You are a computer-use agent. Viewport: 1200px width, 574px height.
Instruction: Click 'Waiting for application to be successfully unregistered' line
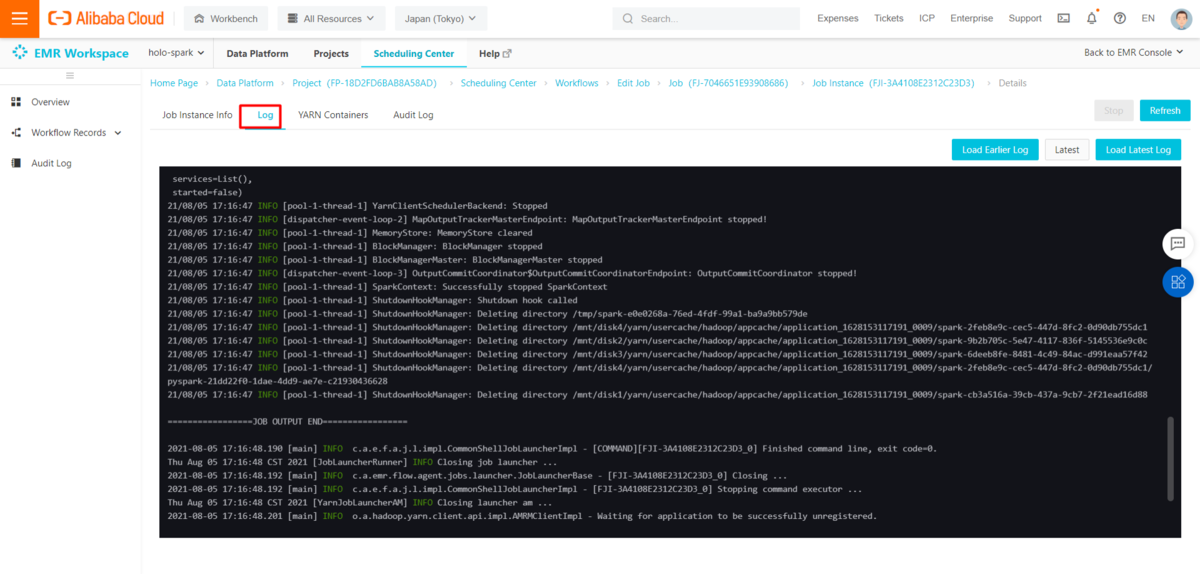pyautogui.click(x=522, y=516)
